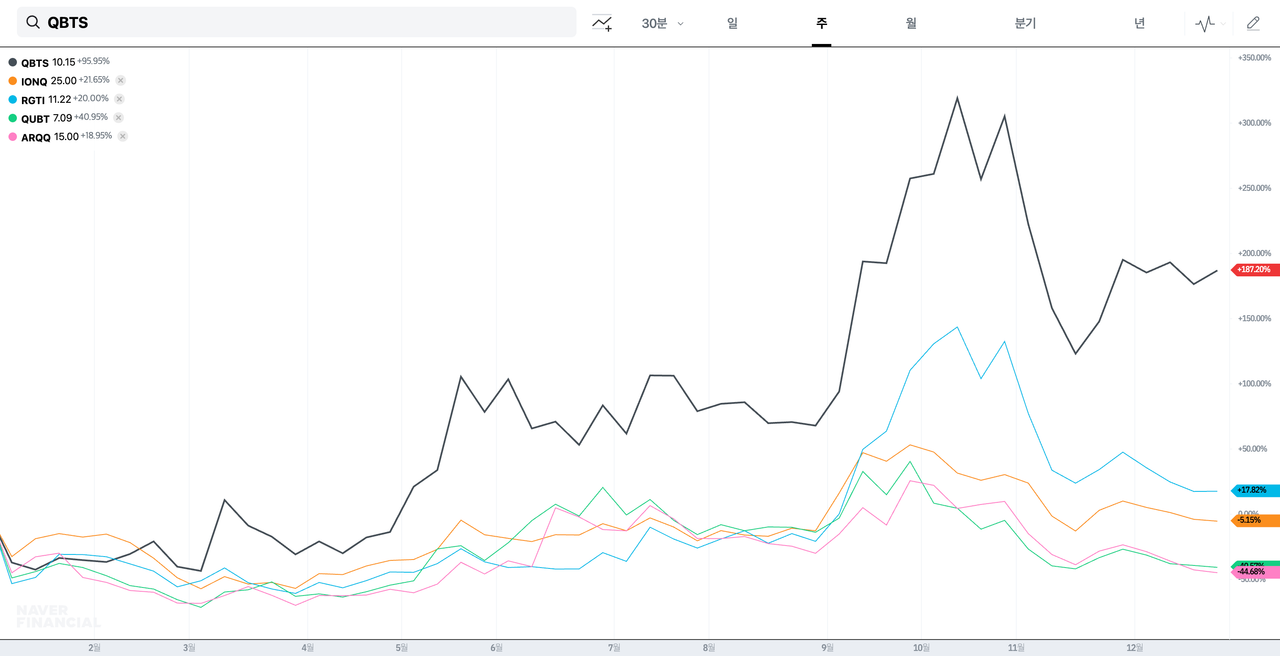Click the 10월 time axis label
The image size is (1280, 656).
coord(921,647)
